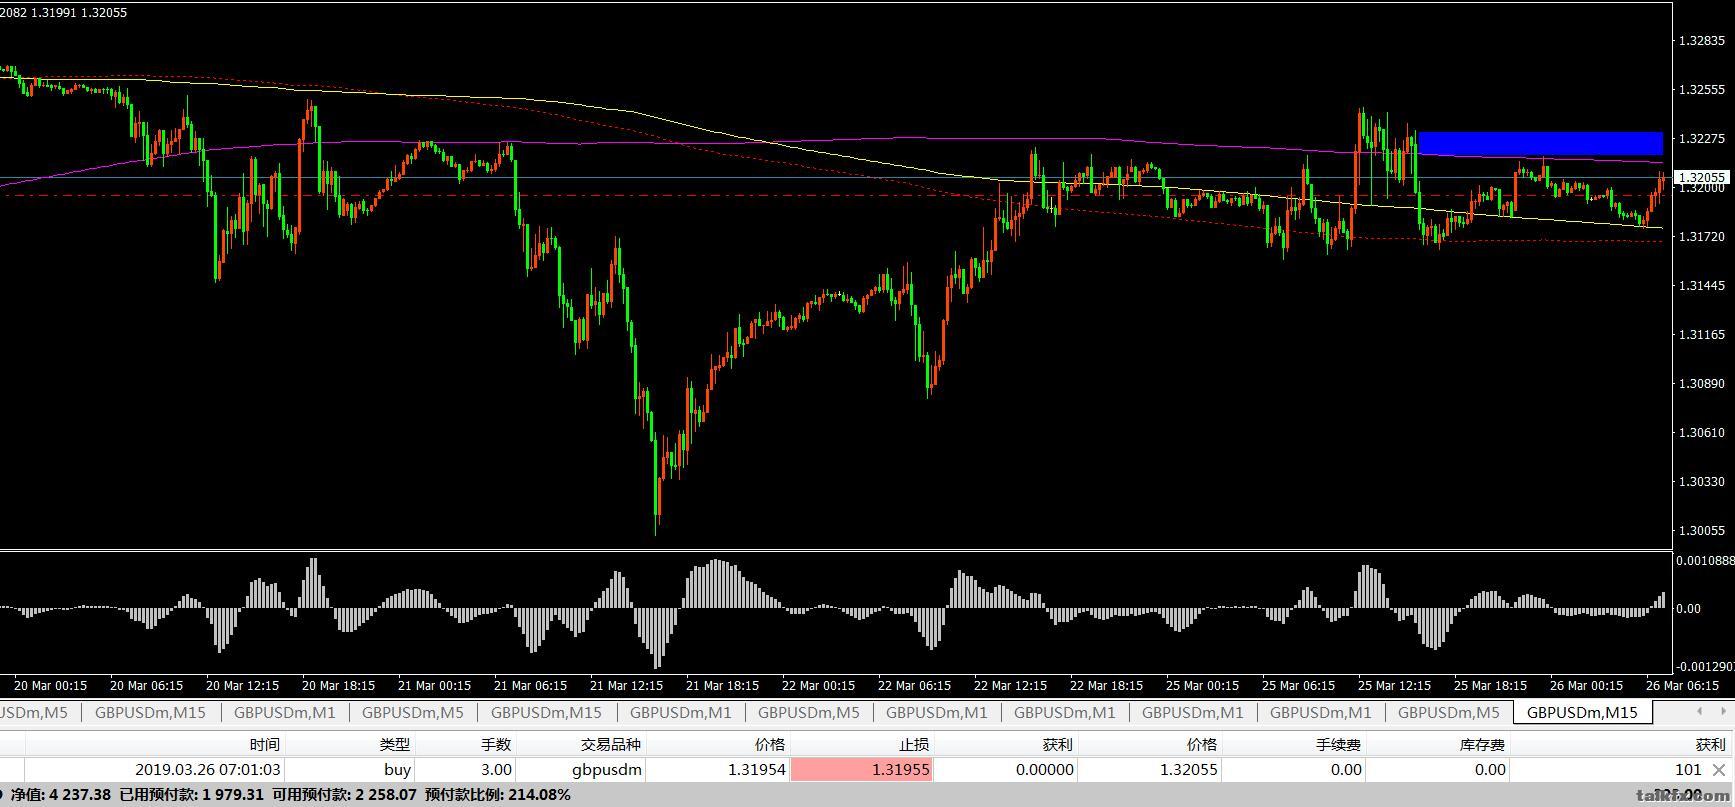This screenshot has width=1735, height=807.
Task: Select order time 2019.03.26 07:01:03 cell
Action: pyautogui.click(x=208, y=769)
